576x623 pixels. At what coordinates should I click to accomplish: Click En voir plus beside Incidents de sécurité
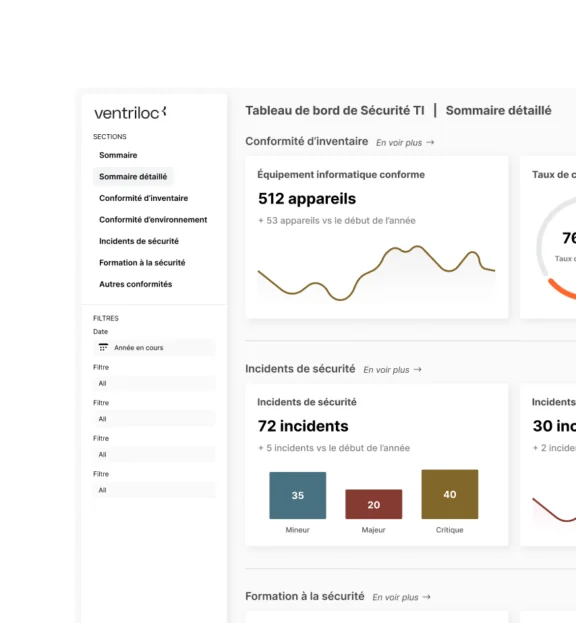386,370
